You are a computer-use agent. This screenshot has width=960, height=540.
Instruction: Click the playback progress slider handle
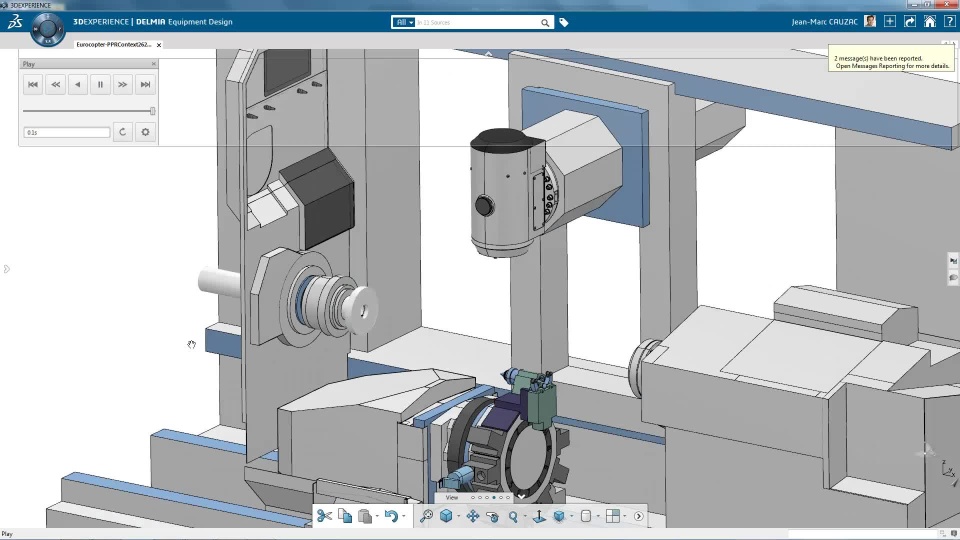tap(152, 111)
